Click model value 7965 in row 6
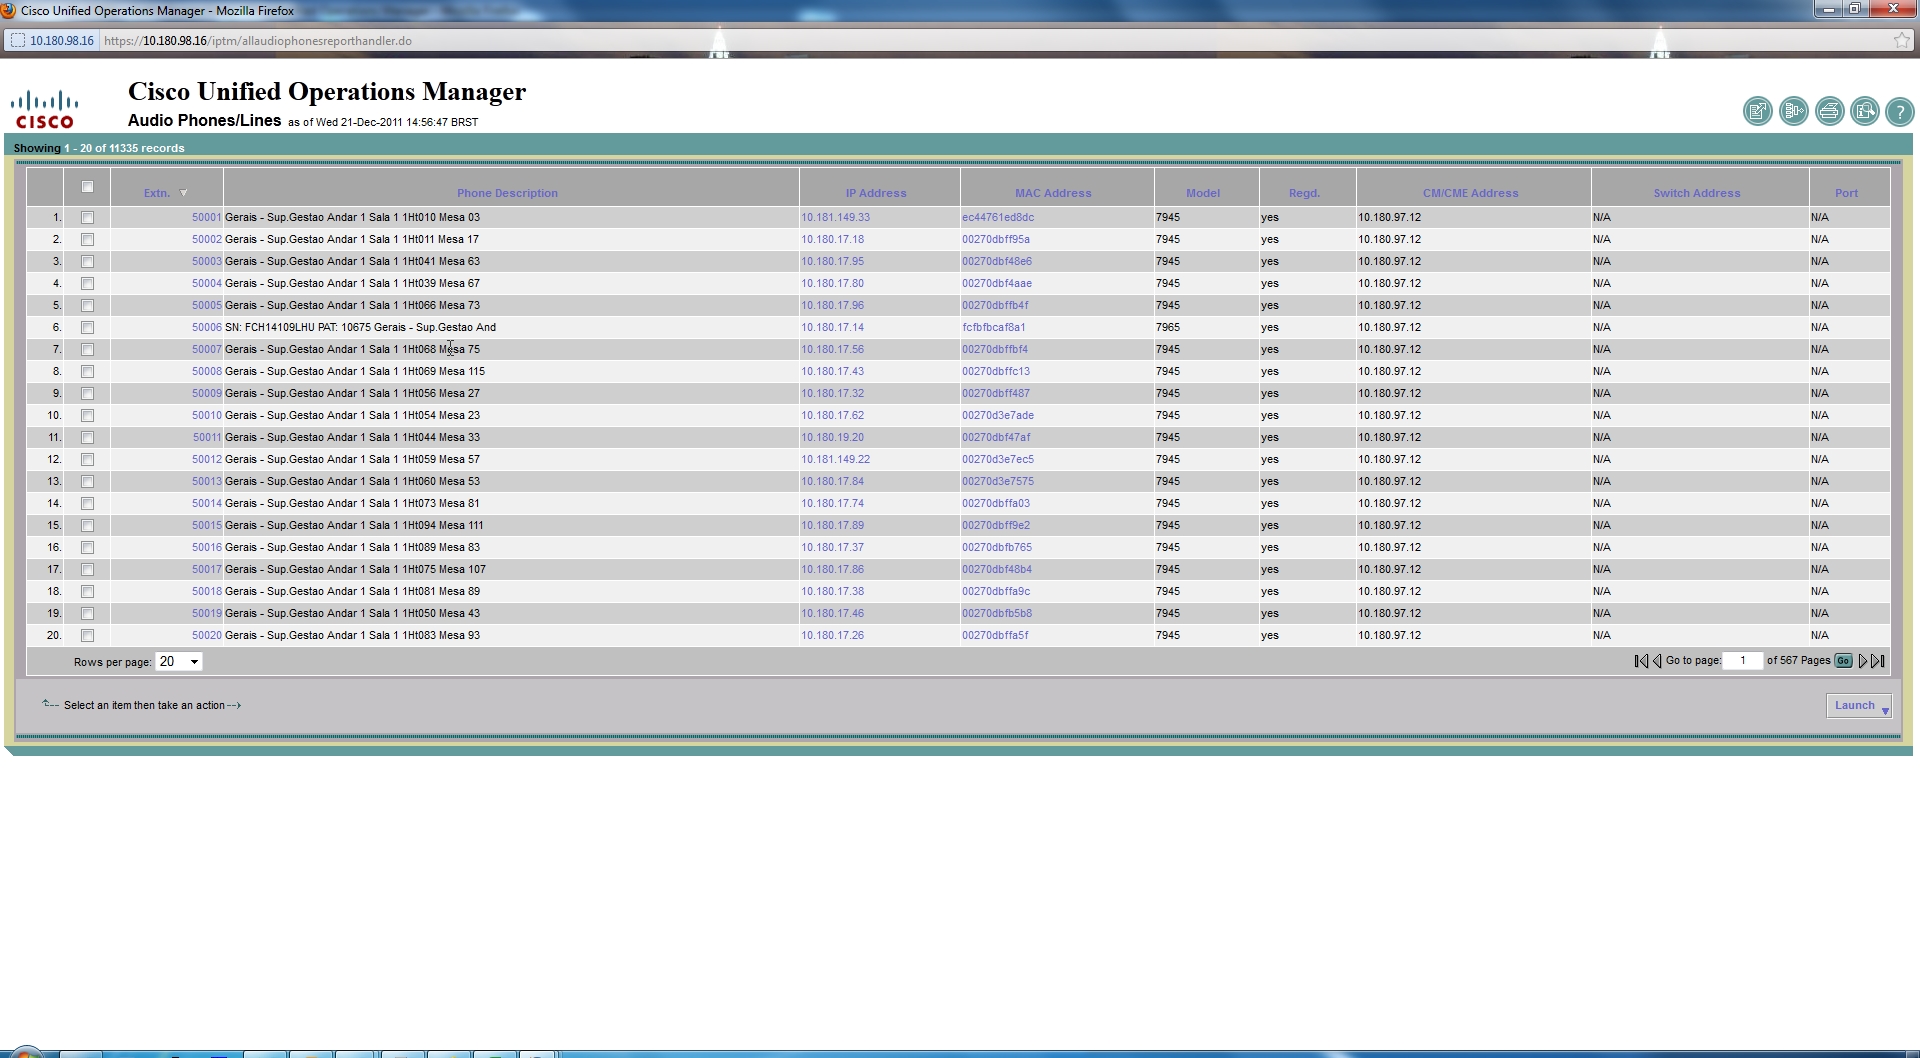Viewport: 1920px width, 1058px height. point(1167,327)
